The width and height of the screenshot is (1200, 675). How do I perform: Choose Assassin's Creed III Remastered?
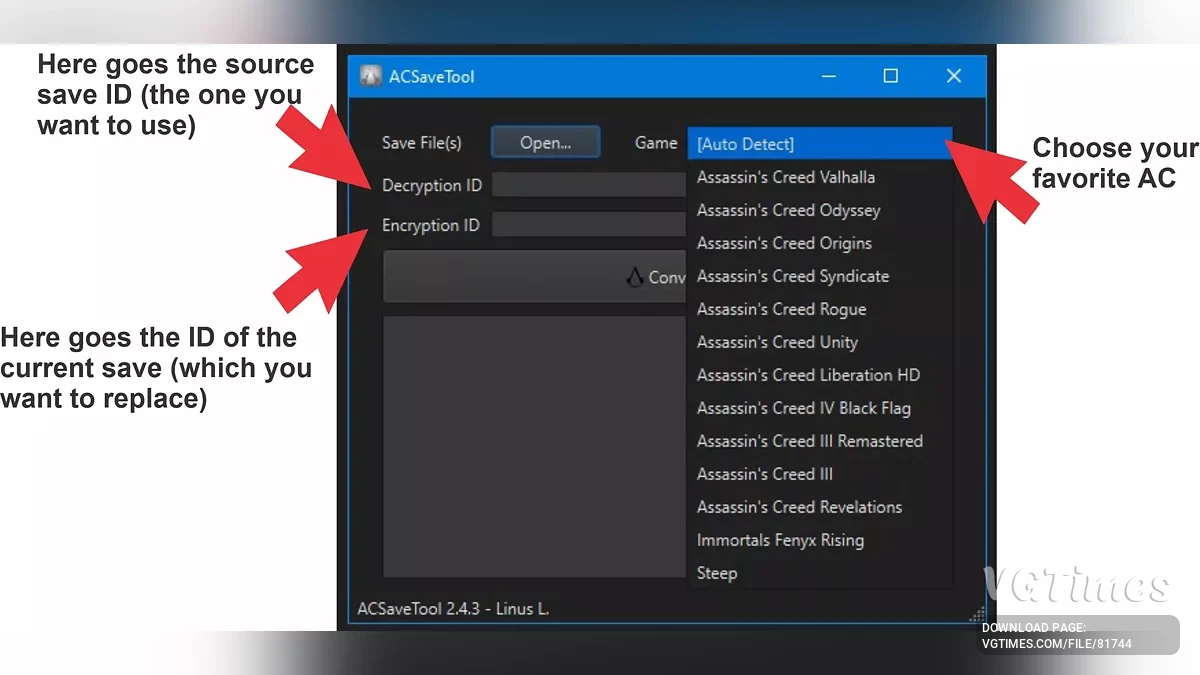click(809, 441)
